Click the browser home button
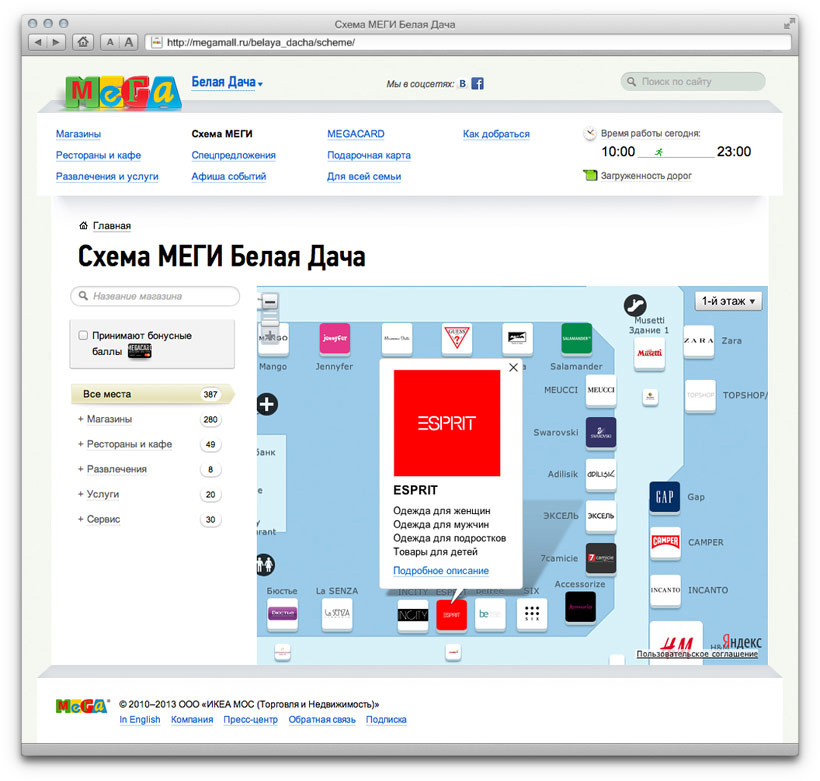Image resolution: width=820 pixels, height=781 pixels. (x=83, y=42)
